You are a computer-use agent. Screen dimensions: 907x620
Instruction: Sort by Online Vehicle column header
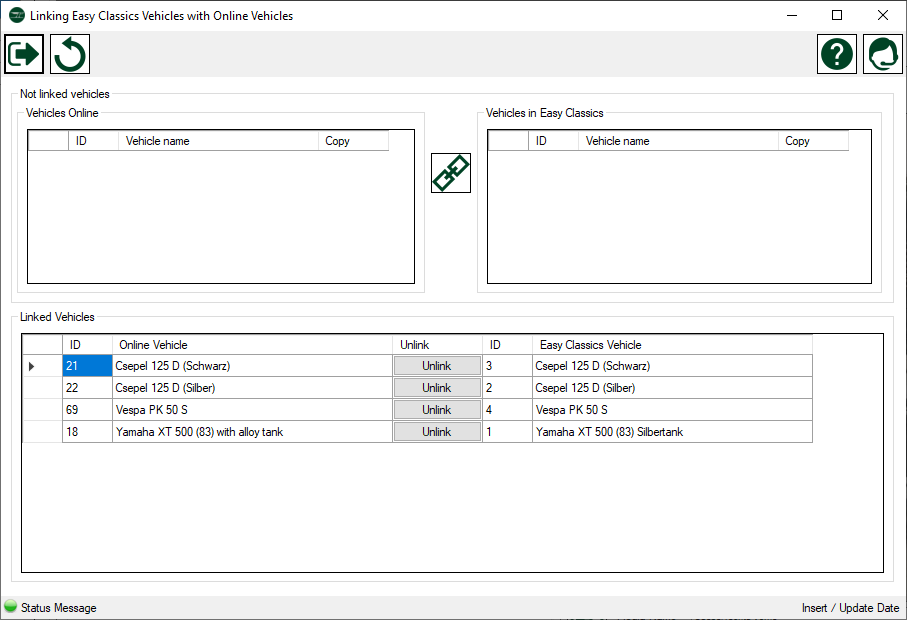[252, 345]
